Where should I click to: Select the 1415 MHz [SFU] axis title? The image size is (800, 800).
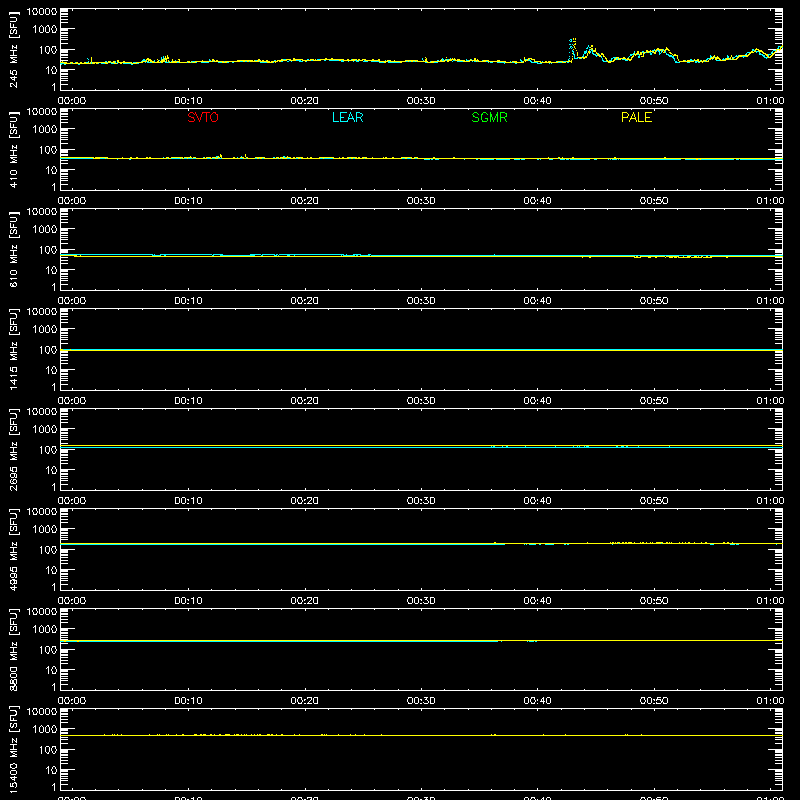click(14, 349)
